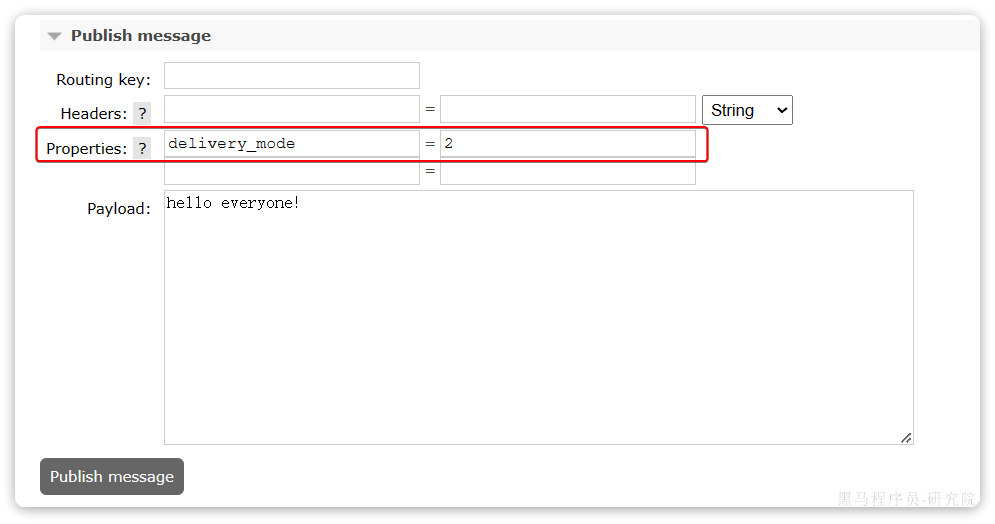Image resolution: width=995 pixels, height=524 pixels.
Task: Open the Headers help question mark
Action: click(142, 114)
